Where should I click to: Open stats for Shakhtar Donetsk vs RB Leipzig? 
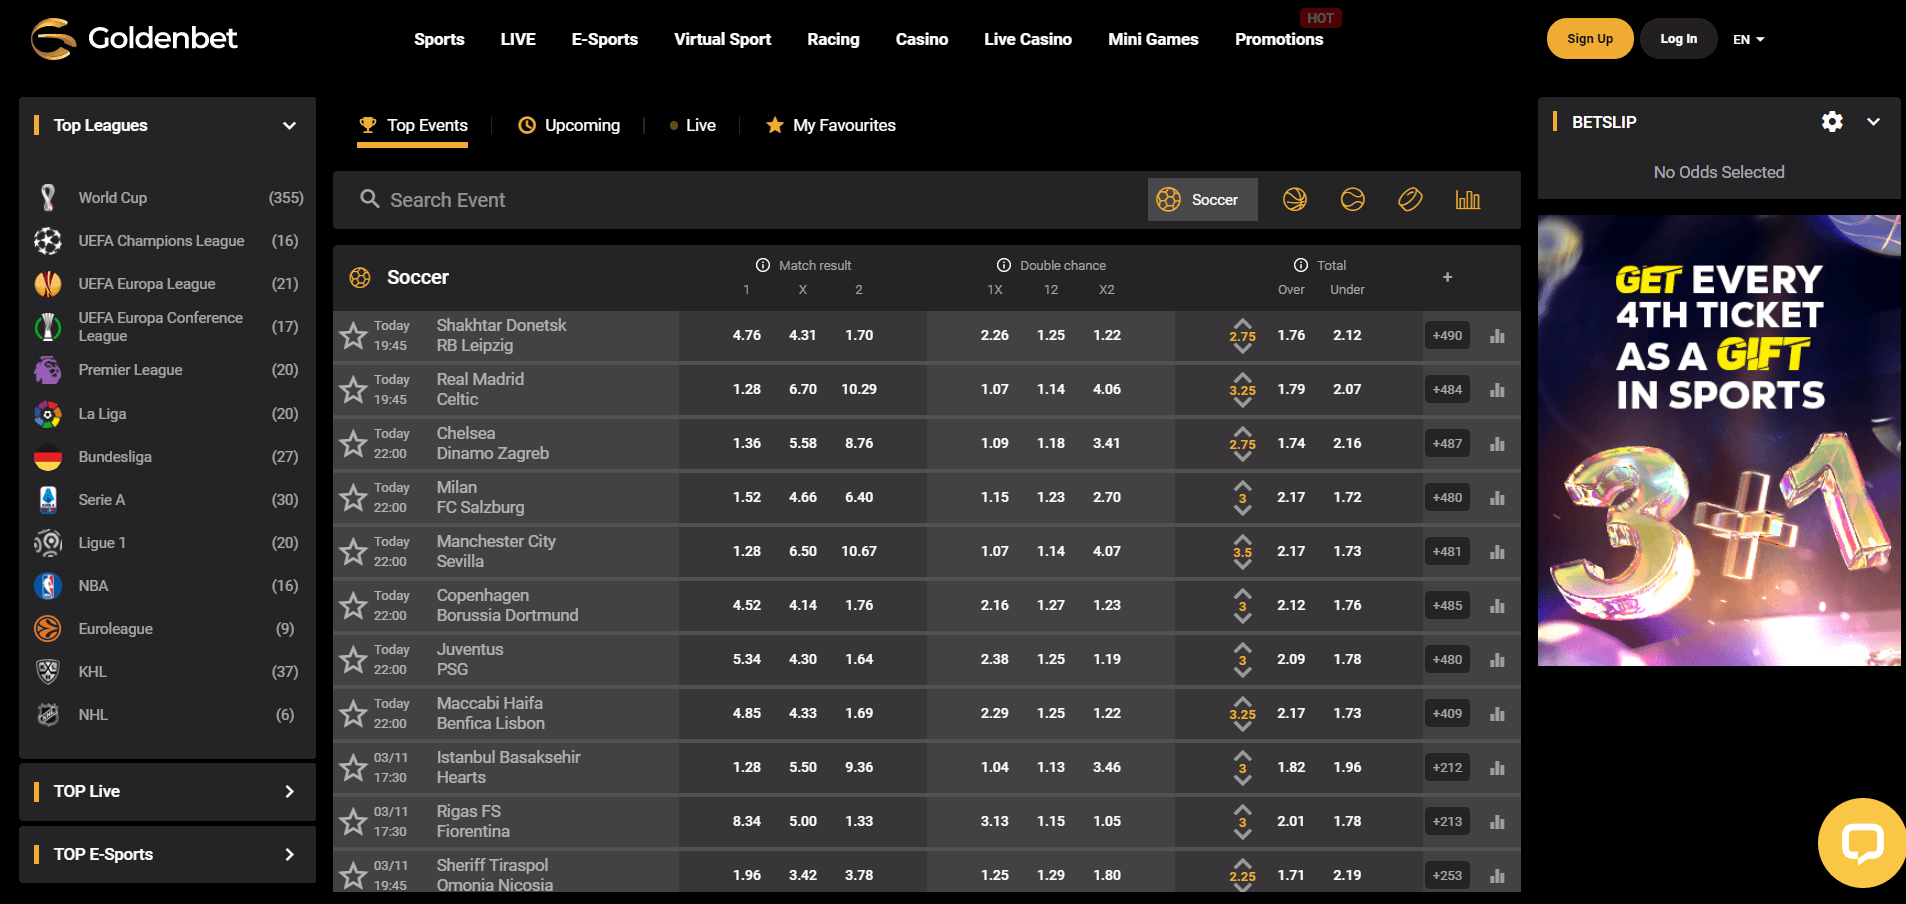1497,336
